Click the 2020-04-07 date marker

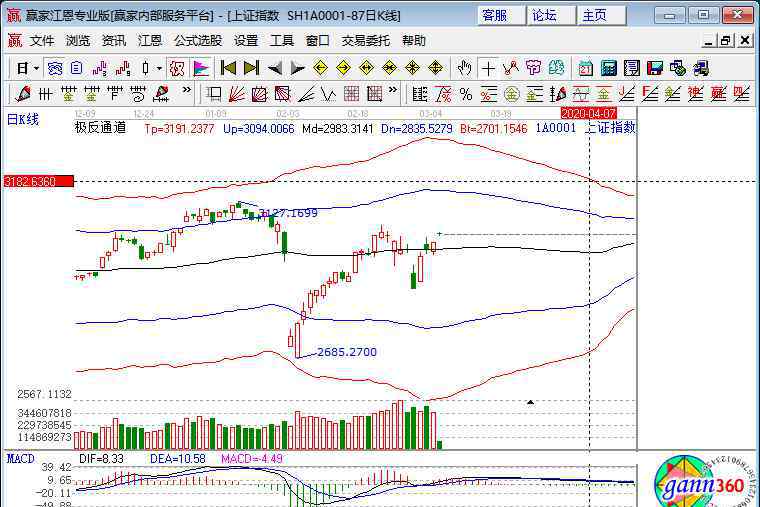[588, 113]
